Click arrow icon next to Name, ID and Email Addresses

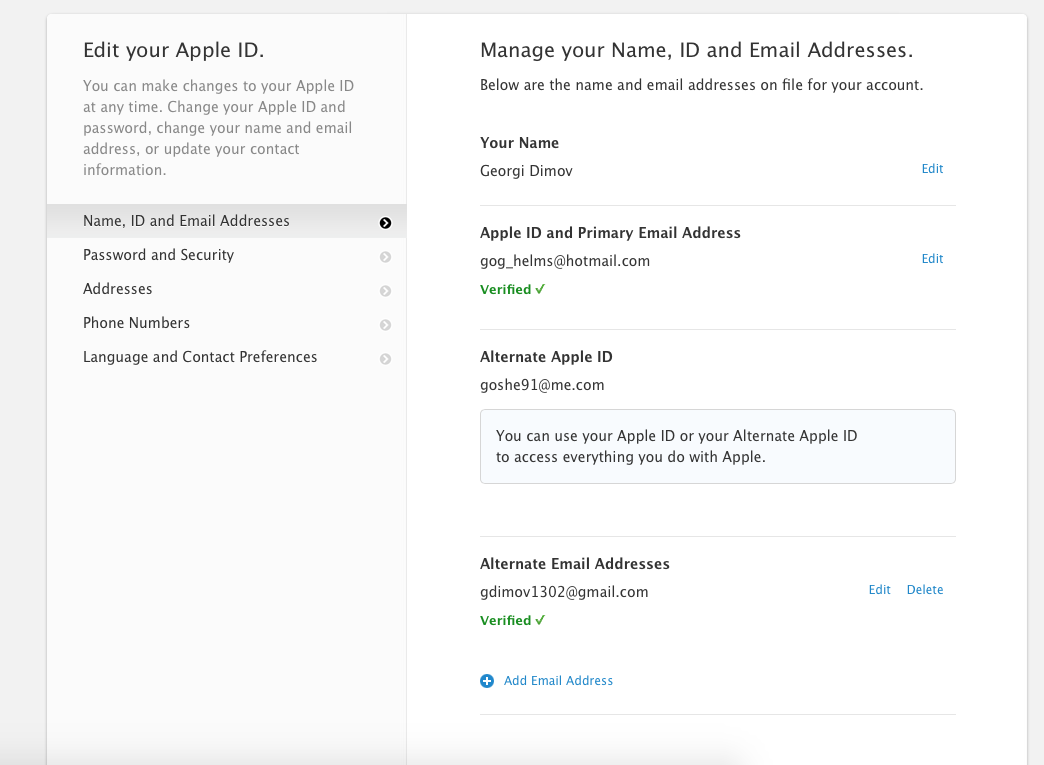click(x=386, y=223)
